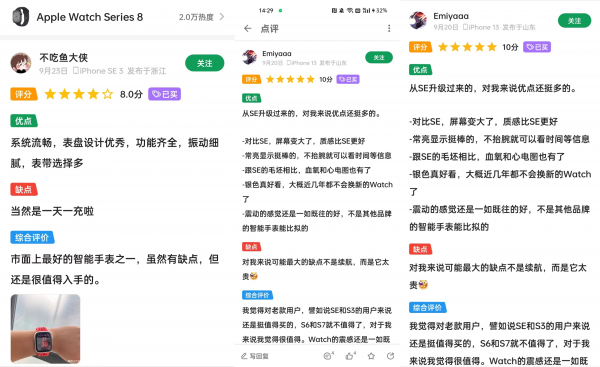600x367 pixels.
Task: Share the review with share icon
Action: point(390,356)
